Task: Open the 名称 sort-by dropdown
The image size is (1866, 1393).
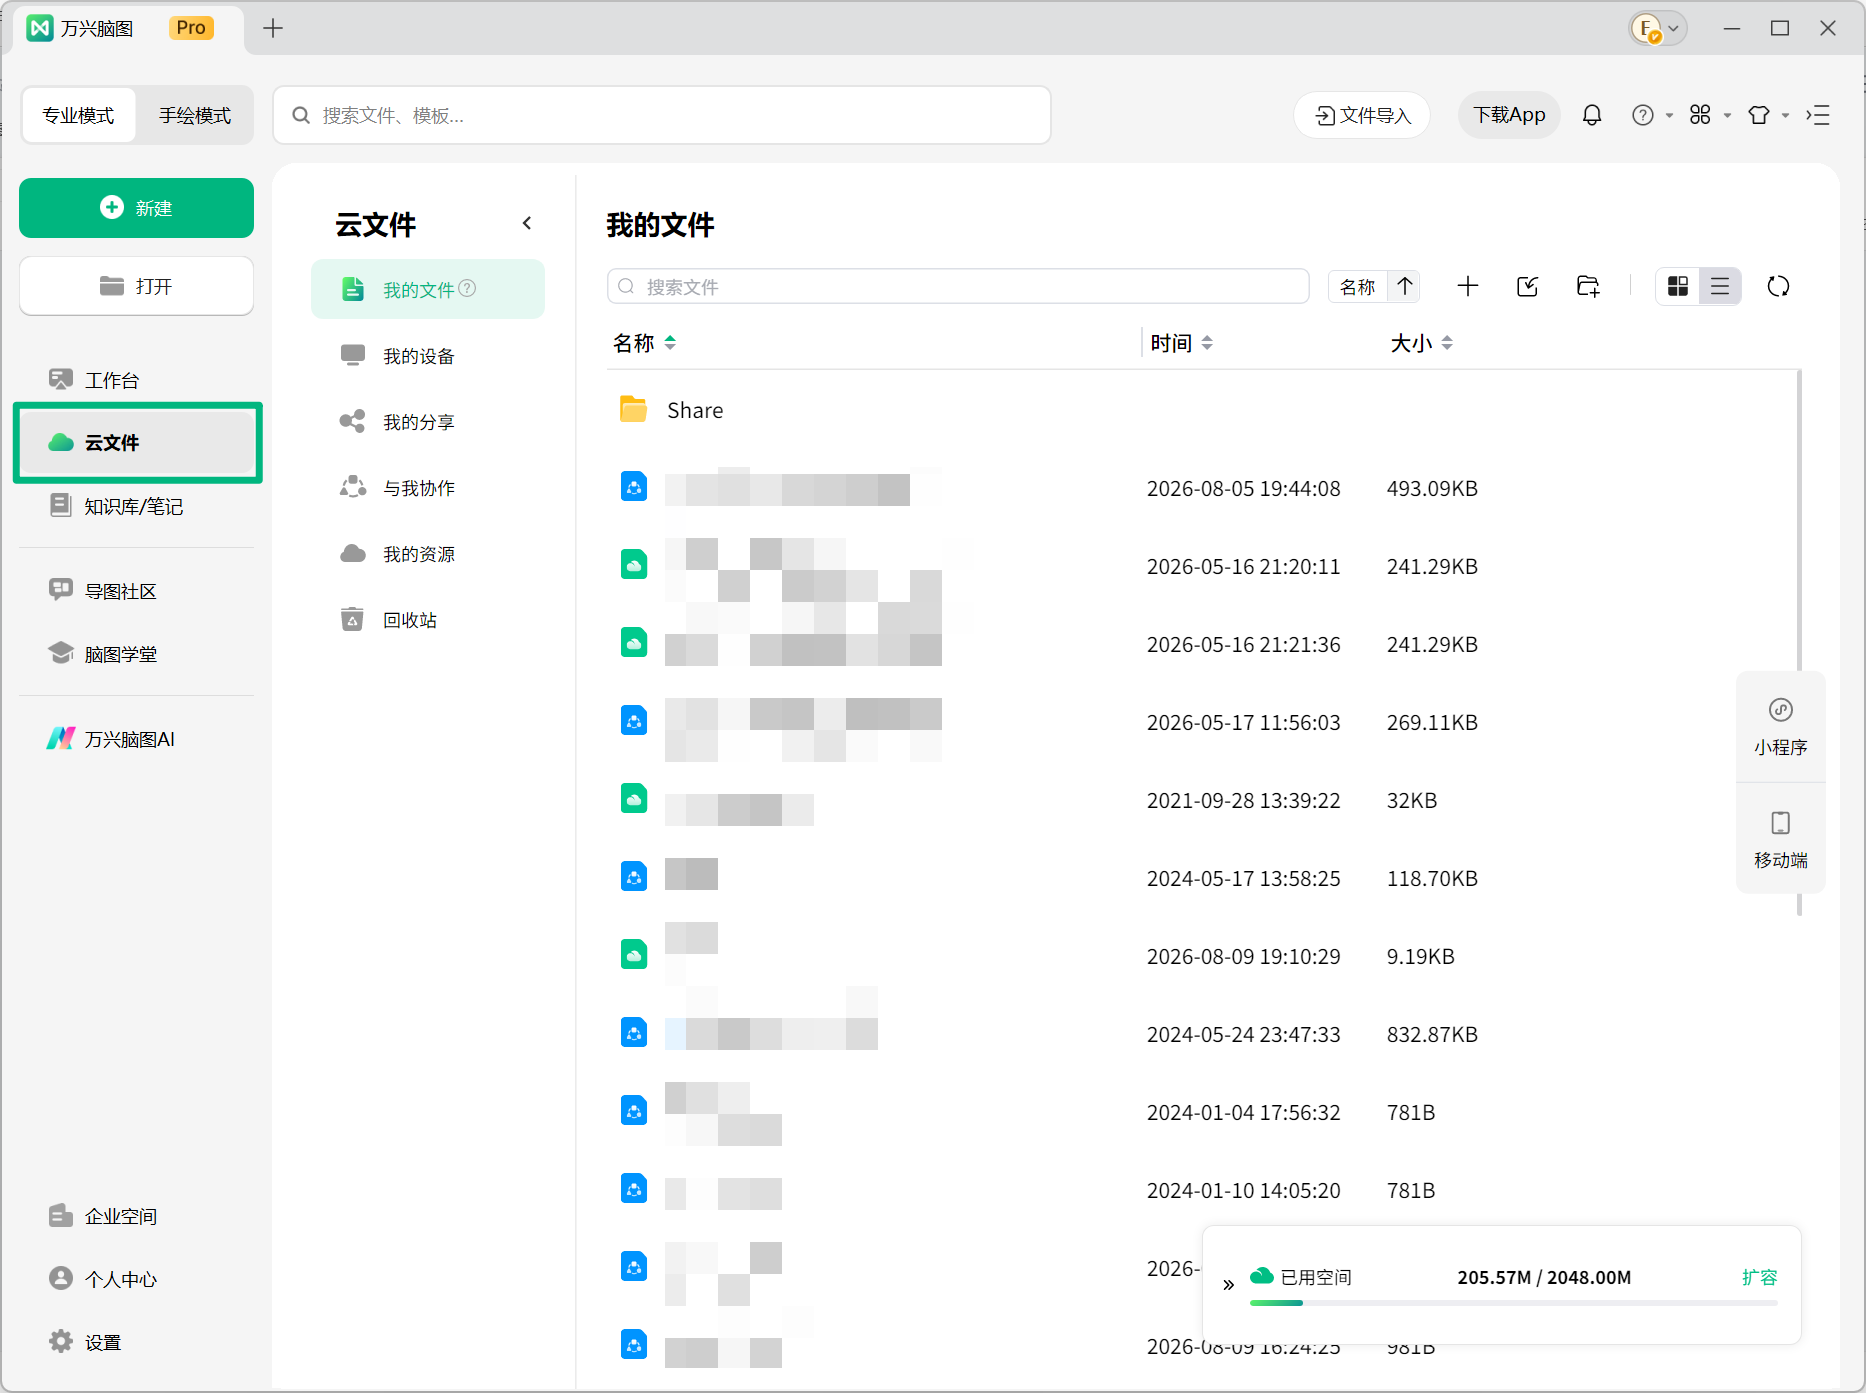Action: (x=1357, y=287)
